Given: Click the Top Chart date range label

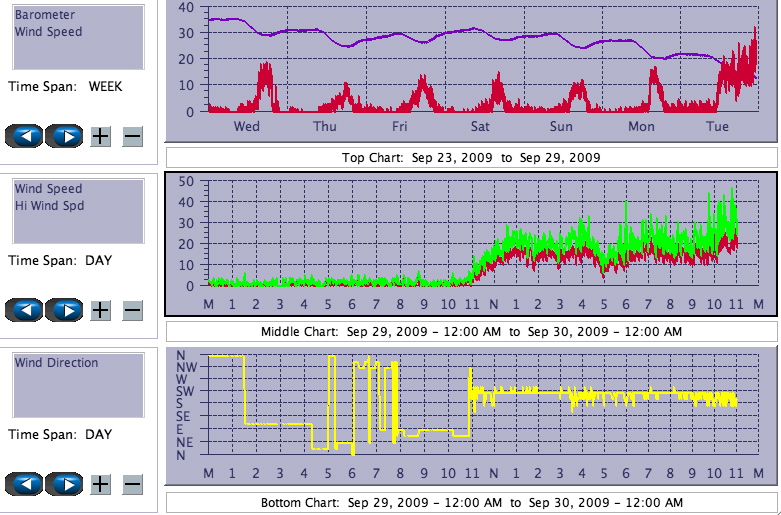Looking at the screenshot, I should pos(470,158).
